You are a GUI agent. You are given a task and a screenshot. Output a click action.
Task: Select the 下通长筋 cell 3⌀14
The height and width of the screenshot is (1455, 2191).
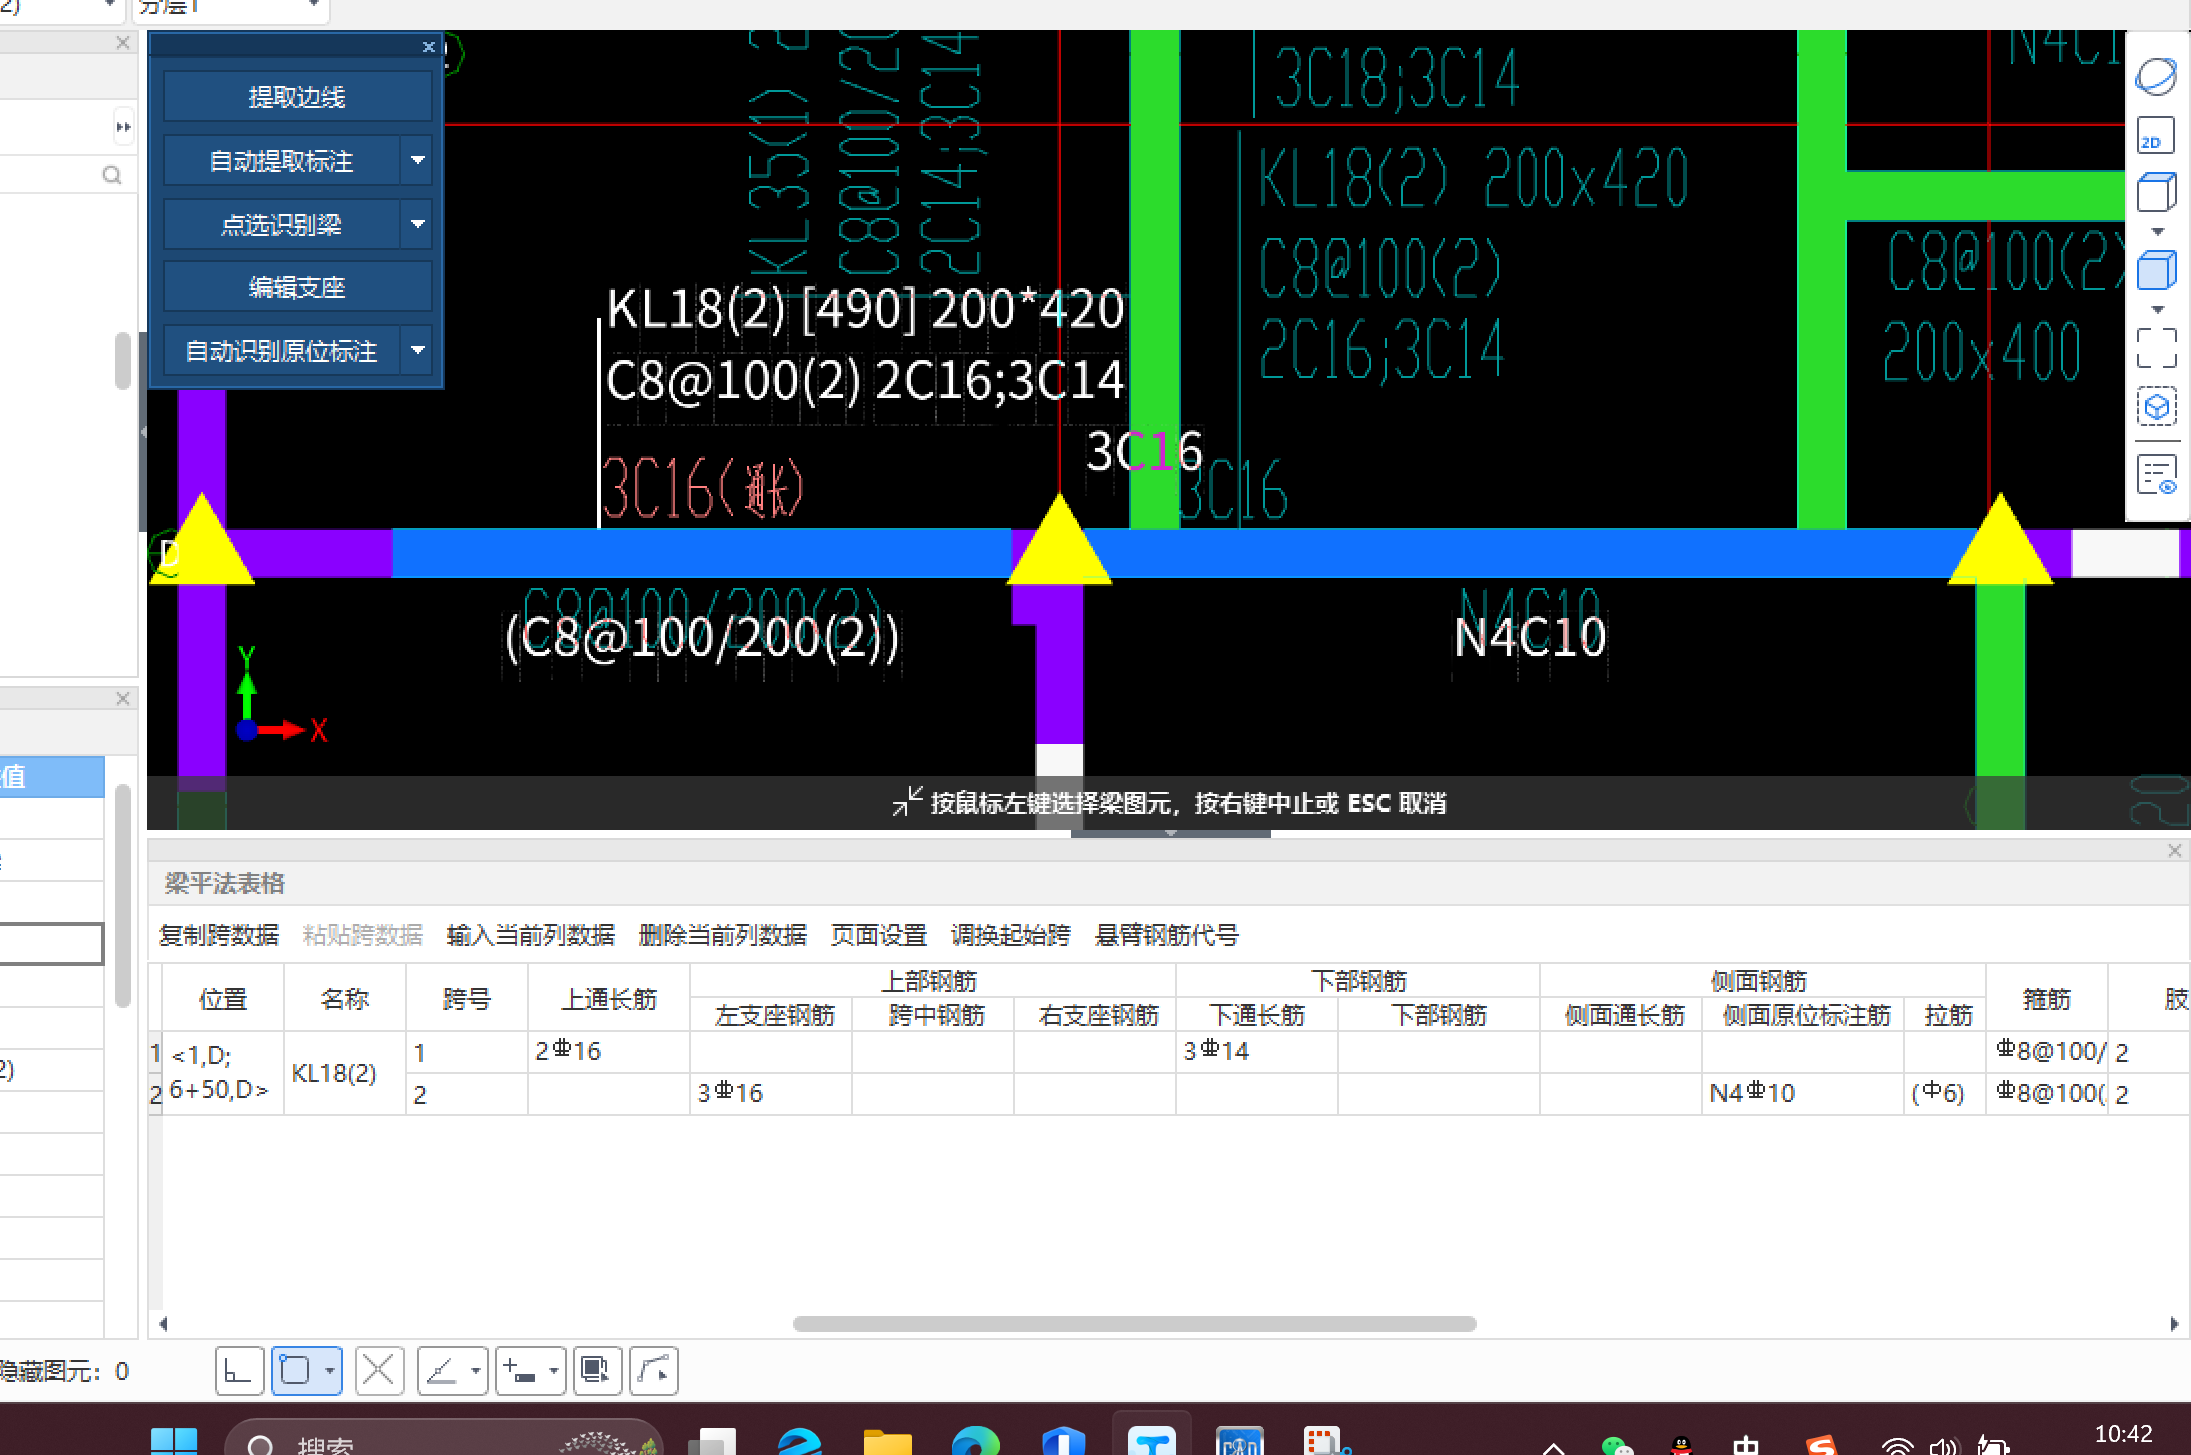1257,1051
